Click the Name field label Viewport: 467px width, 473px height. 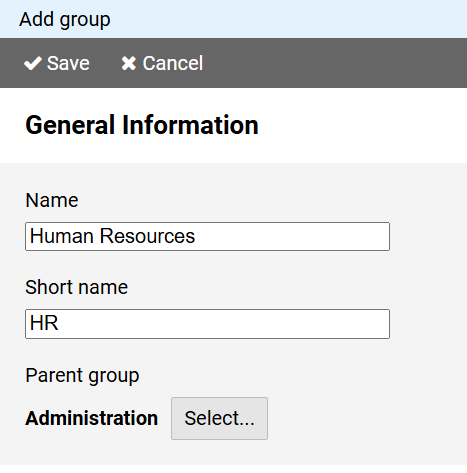tap(52, 200)
